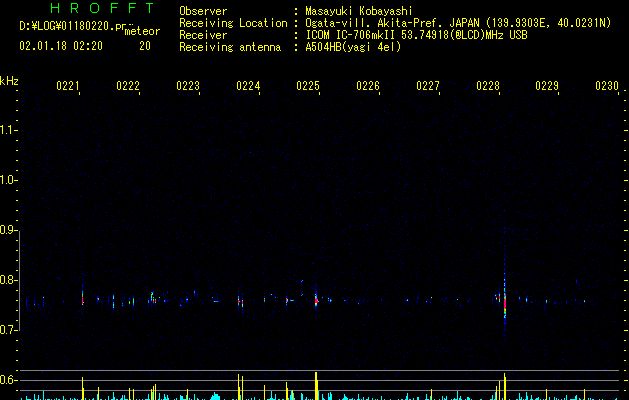Click the 1.1 kHz frequency label
The image size is (629, 400).
(8, 130)
